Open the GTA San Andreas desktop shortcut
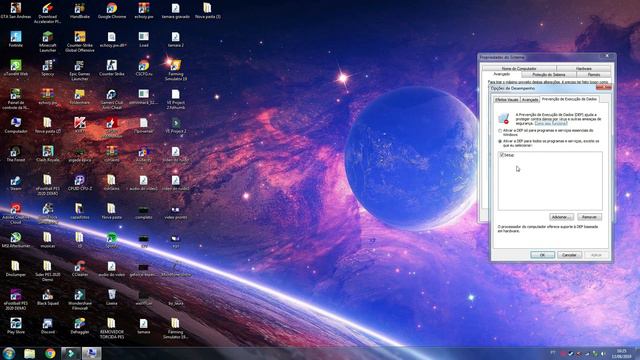 tap(16, 11)
